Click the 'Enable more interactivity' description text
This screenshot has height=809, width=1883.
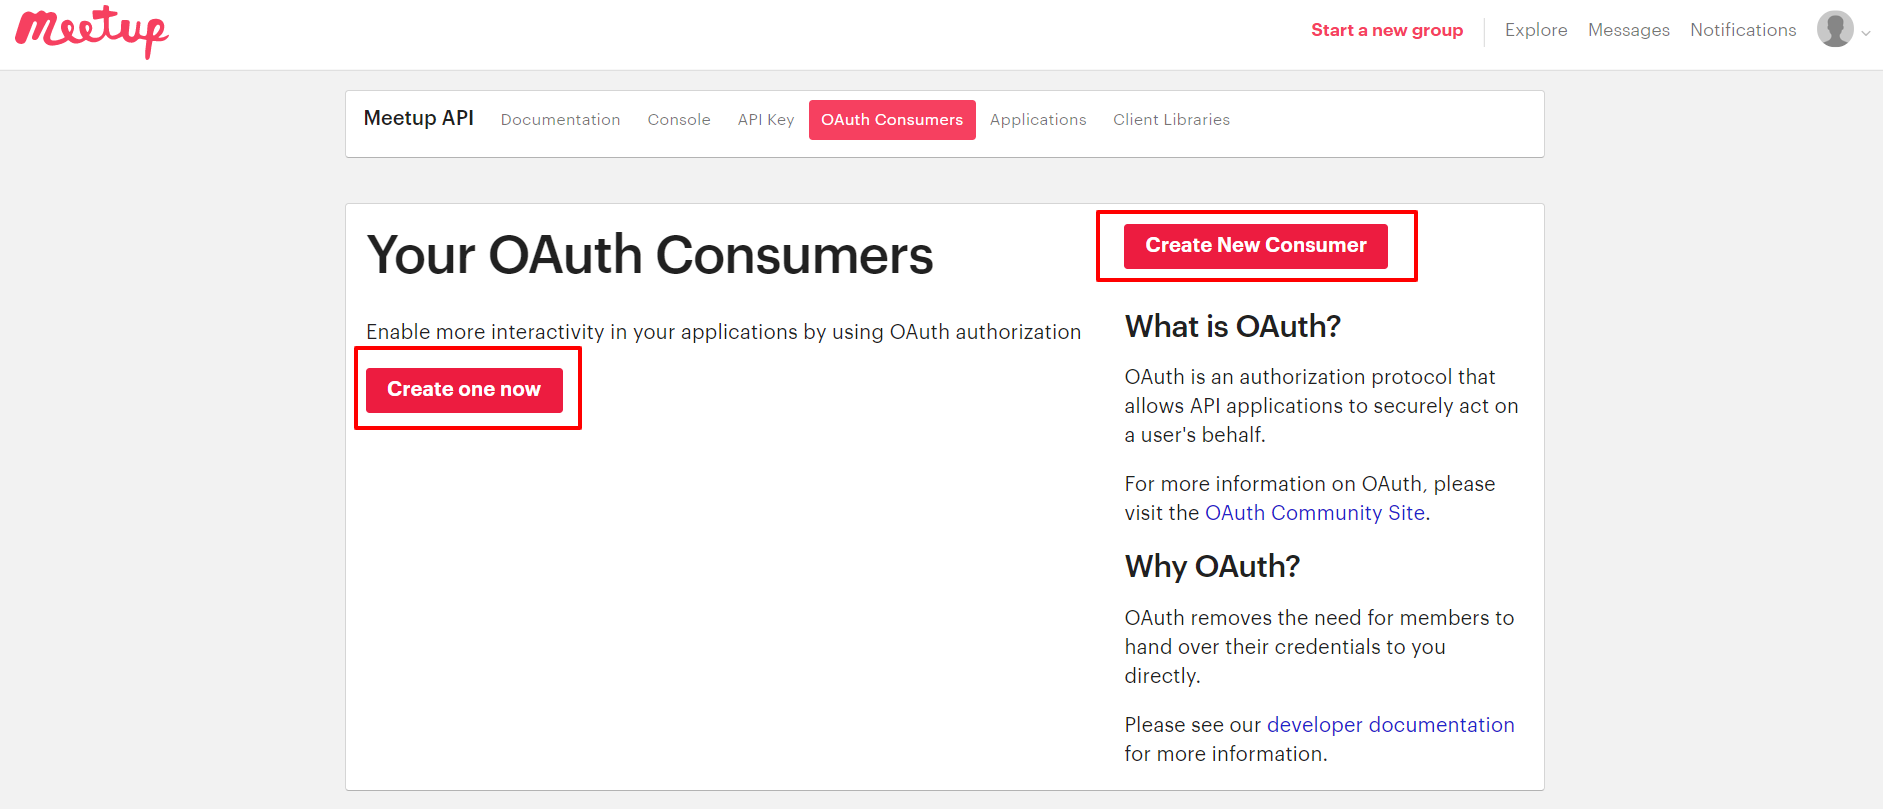[724, 332]
